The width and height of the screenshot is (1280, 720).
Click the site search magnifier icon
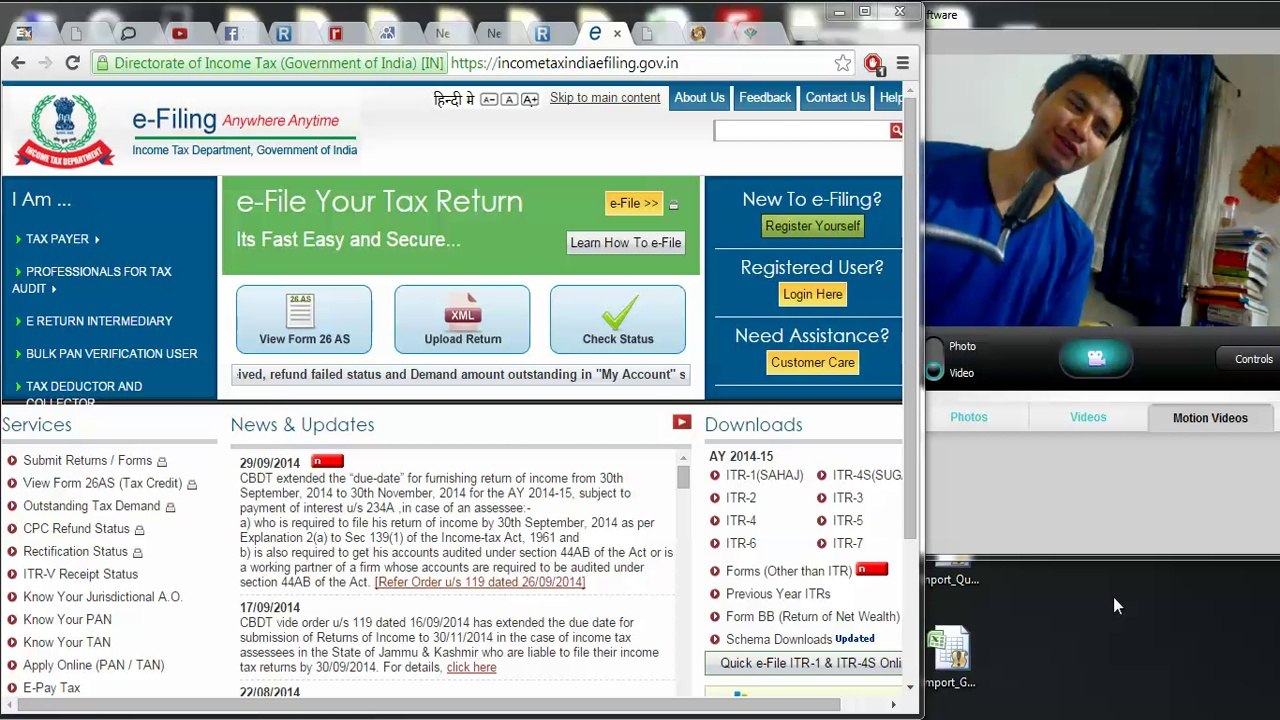coord(896,131)
